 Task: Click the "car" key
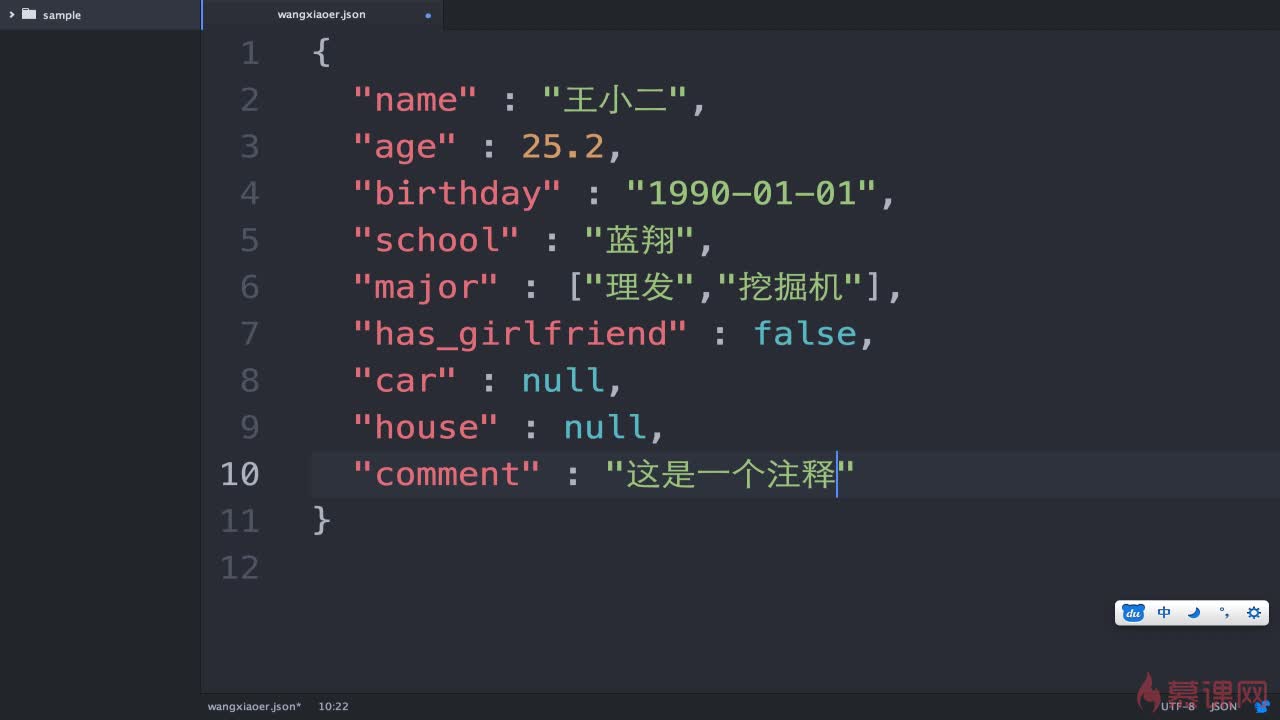pos(404,380)
